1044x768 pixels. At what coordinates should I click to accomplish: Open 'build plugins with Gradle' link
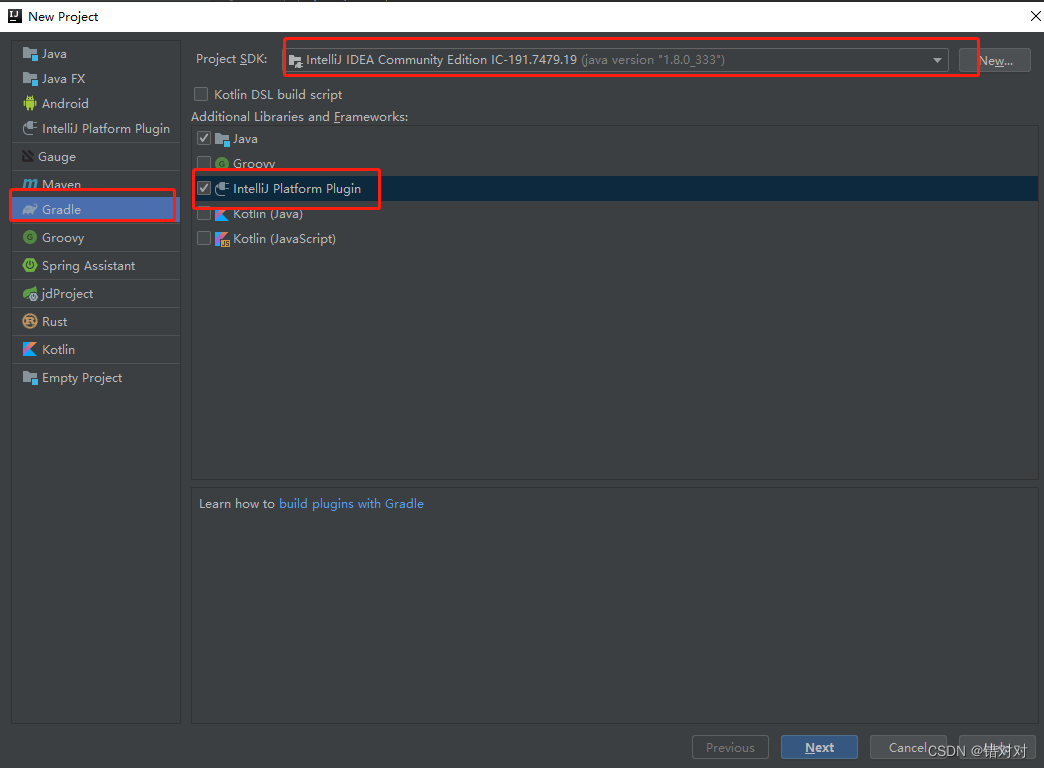click(x=351, y=504)
